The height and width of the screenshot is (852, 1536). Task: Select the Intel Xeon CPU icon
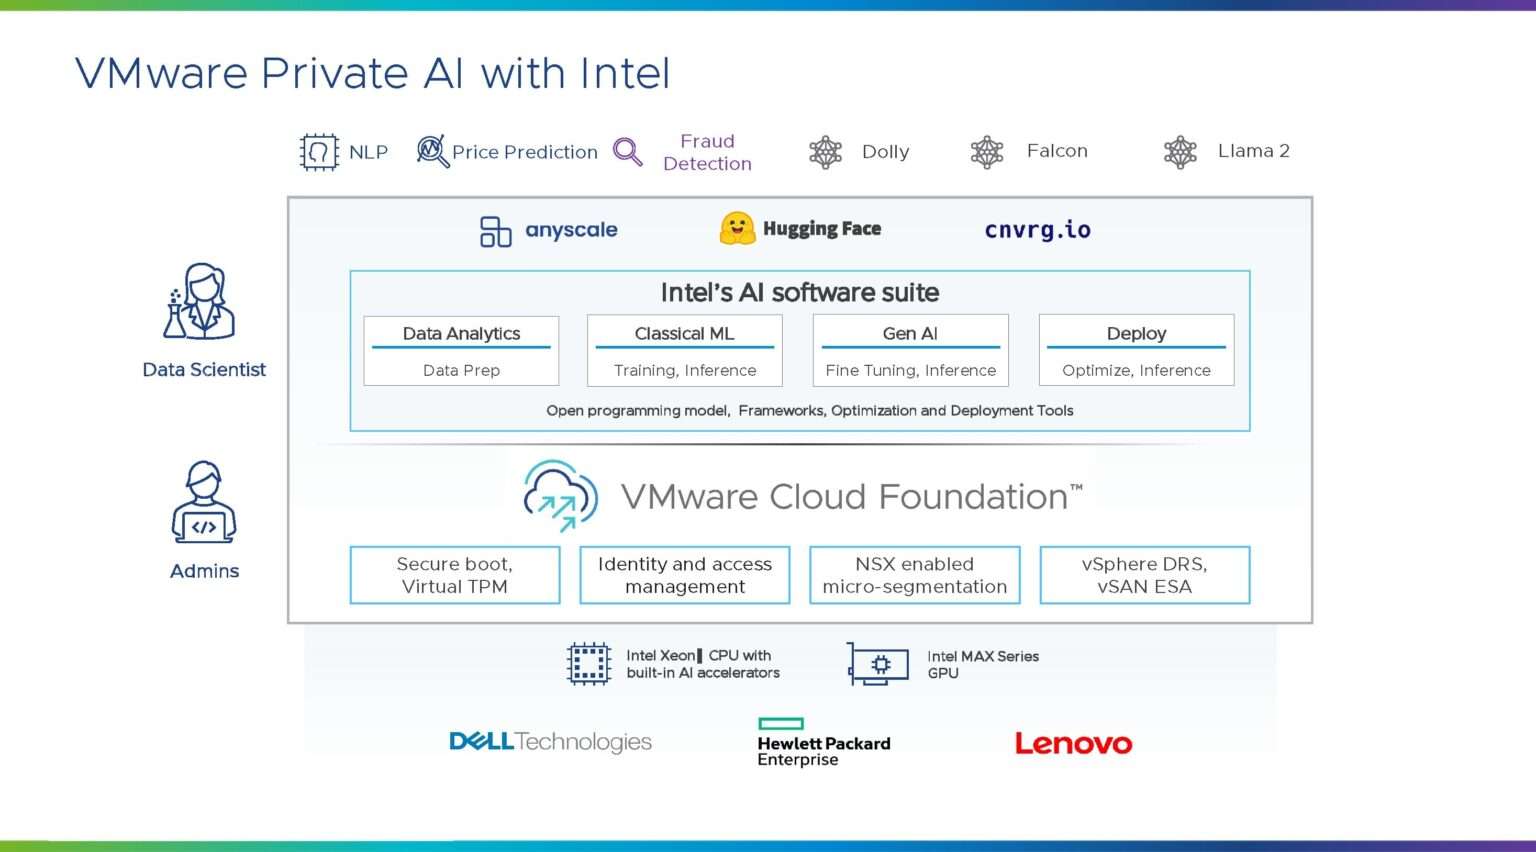coord(588,664)
